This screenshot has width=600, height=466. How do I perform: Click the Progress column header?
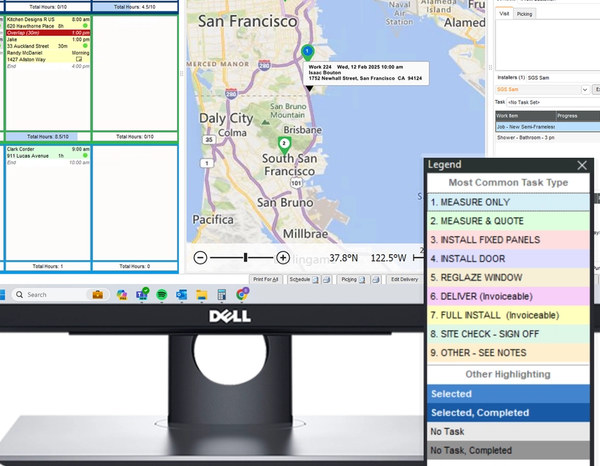tap(578, 116)
